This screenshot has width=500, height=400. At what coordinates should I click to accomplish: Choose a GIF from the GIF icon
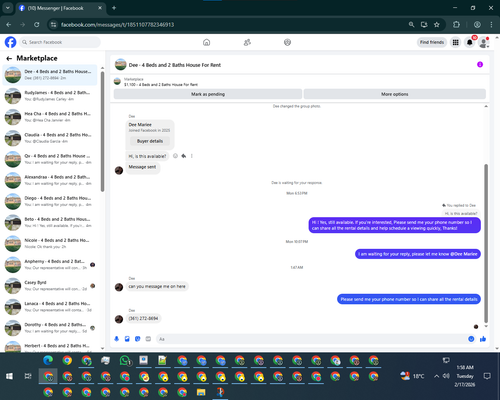148,339
